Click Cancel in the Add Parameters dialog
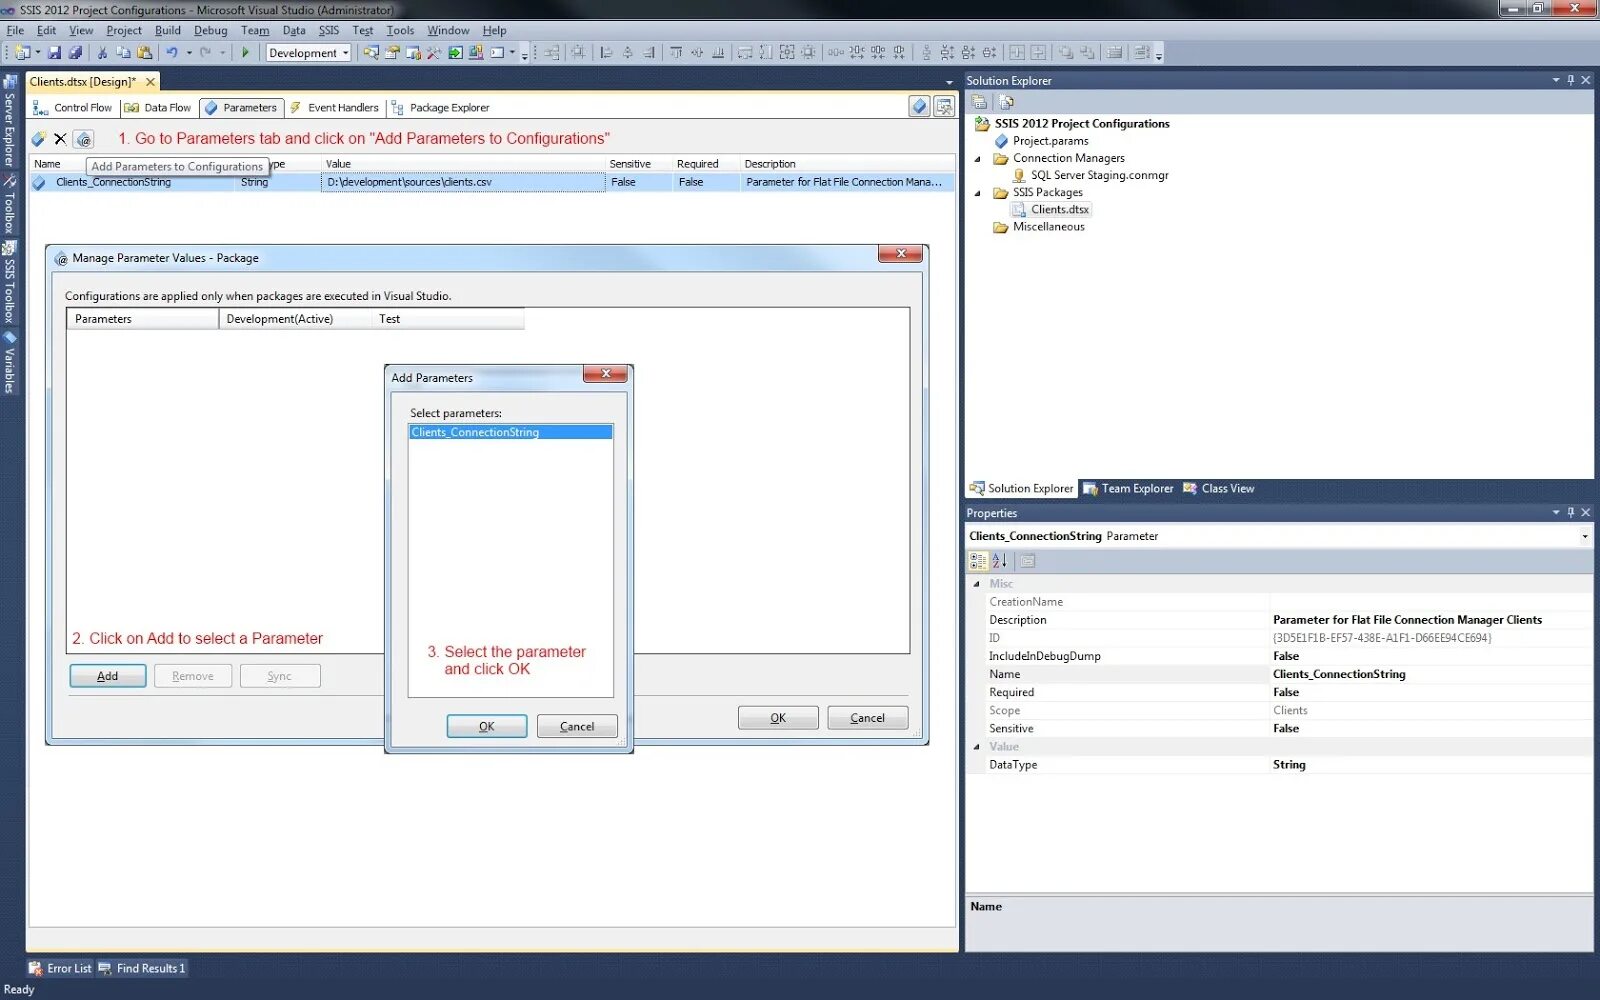The width and height of the screenshot is (1600, 1000). coord(577,726)
